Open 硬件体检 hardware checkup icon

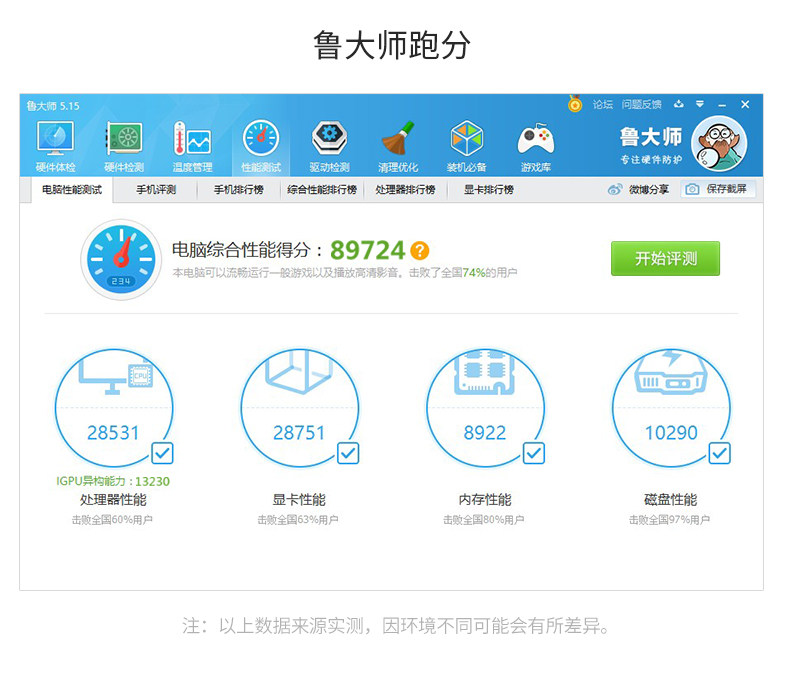coord(55,138)
